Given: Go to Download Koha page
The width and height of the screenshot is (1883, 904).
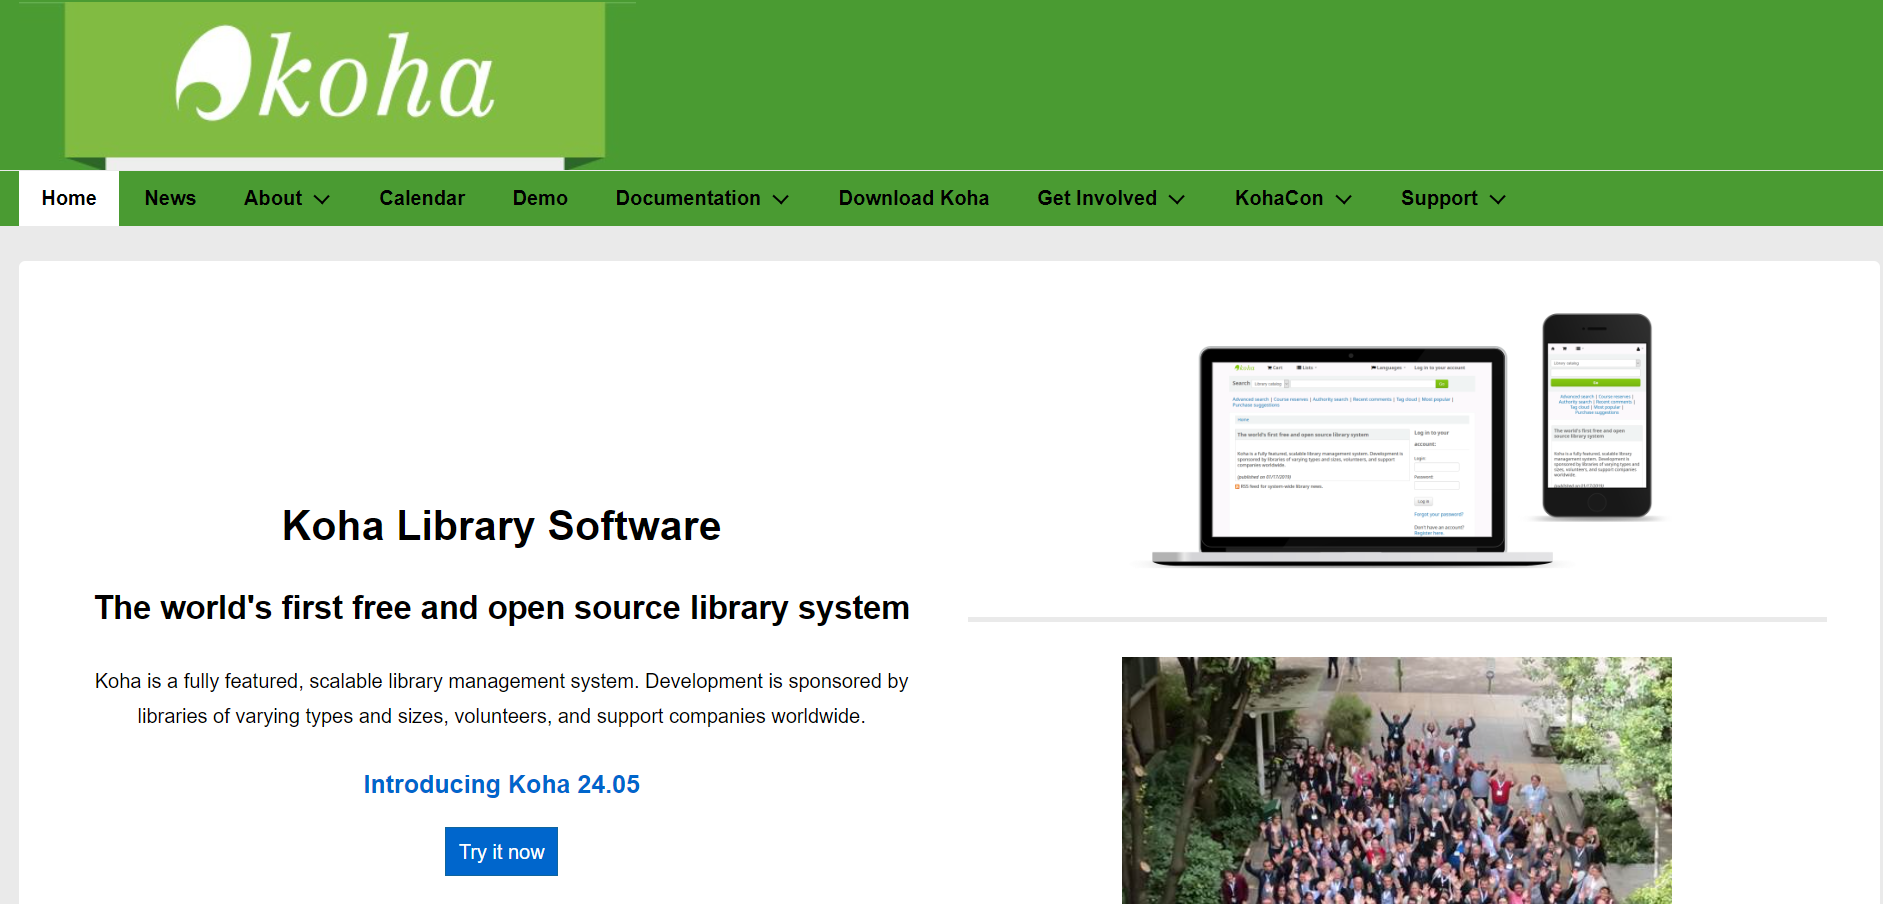Looking at the screenshot, I should [914, 198].
